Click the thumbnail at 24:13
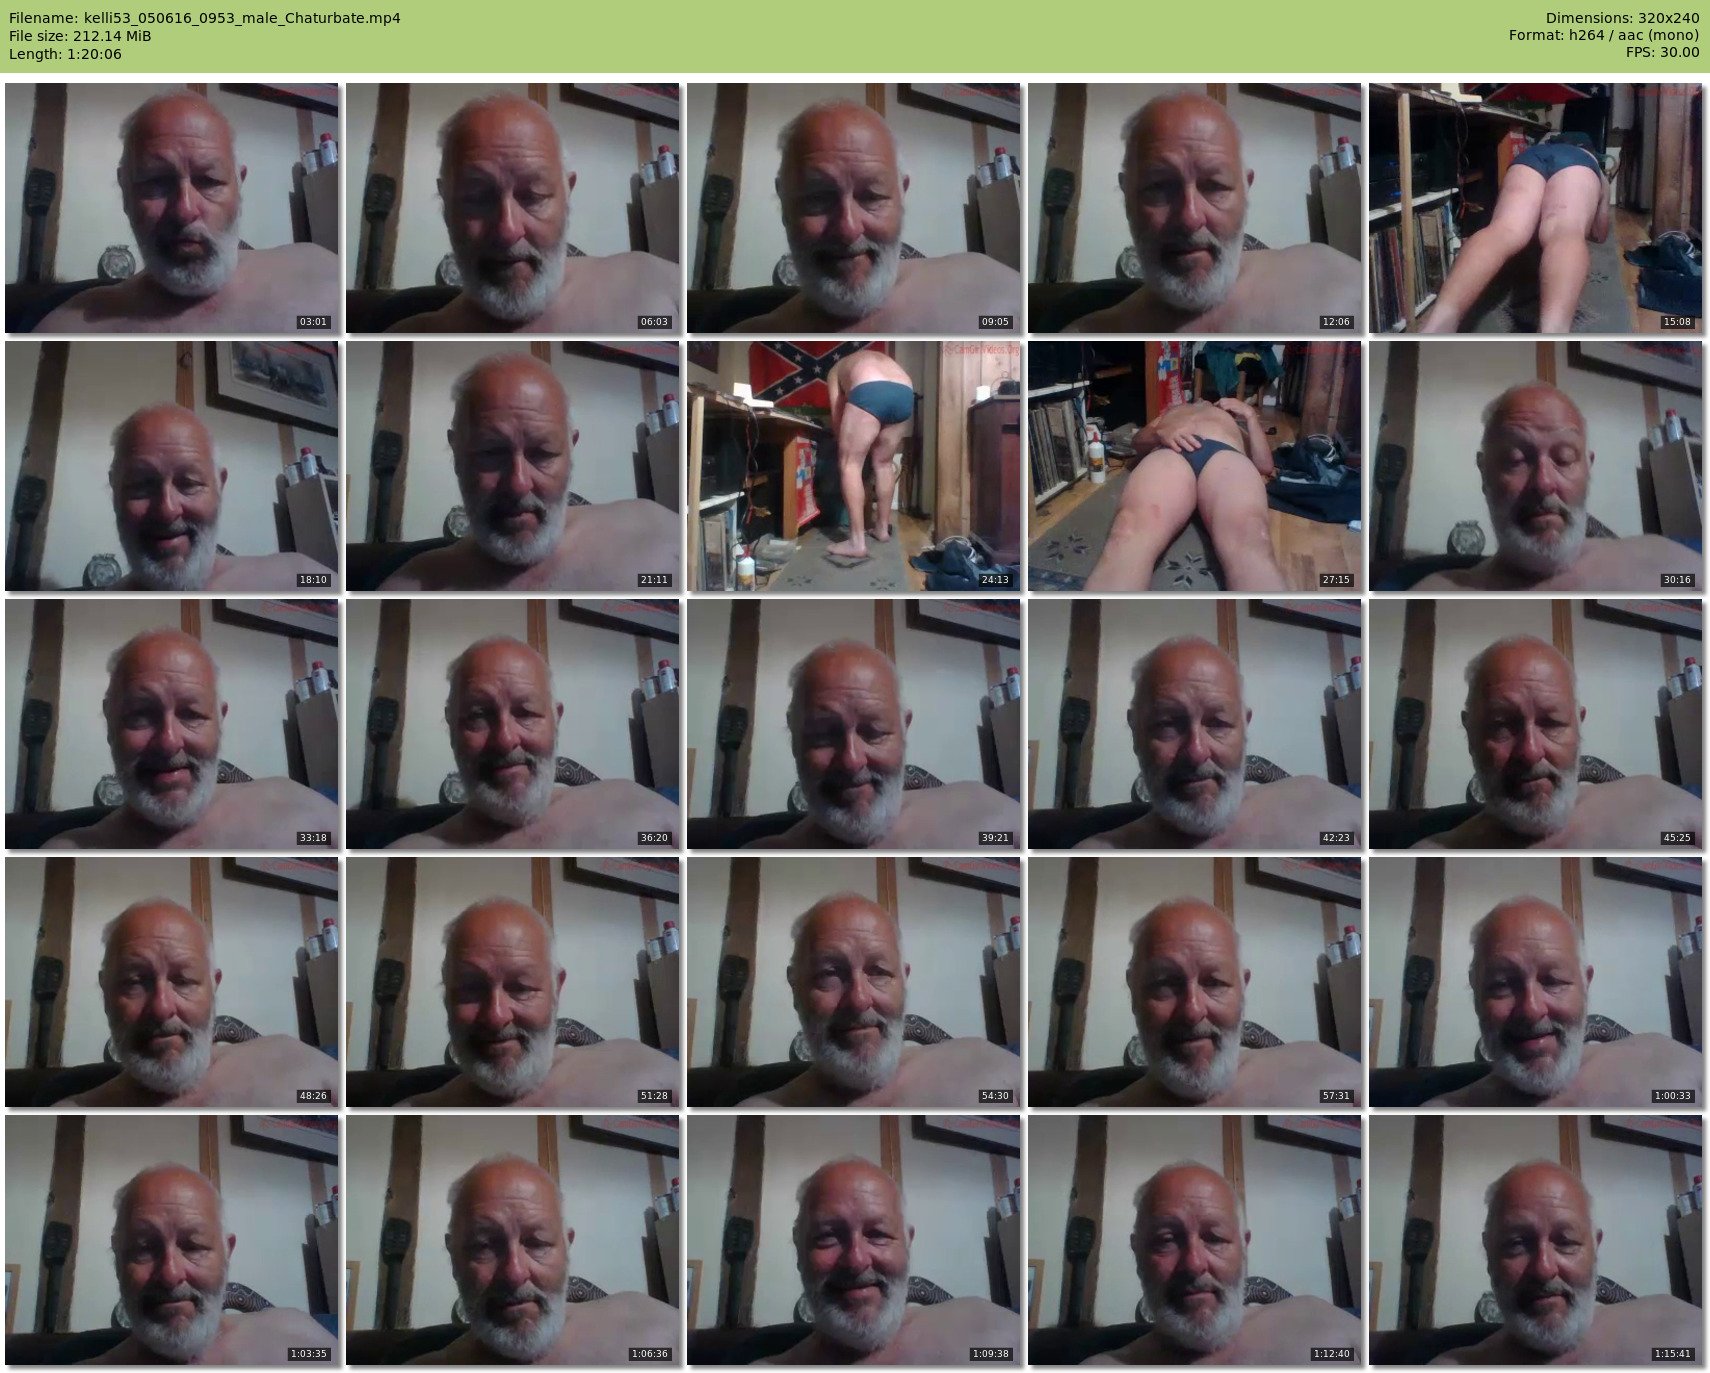This screenshot has width=1710, height=1373. [854, 466]
